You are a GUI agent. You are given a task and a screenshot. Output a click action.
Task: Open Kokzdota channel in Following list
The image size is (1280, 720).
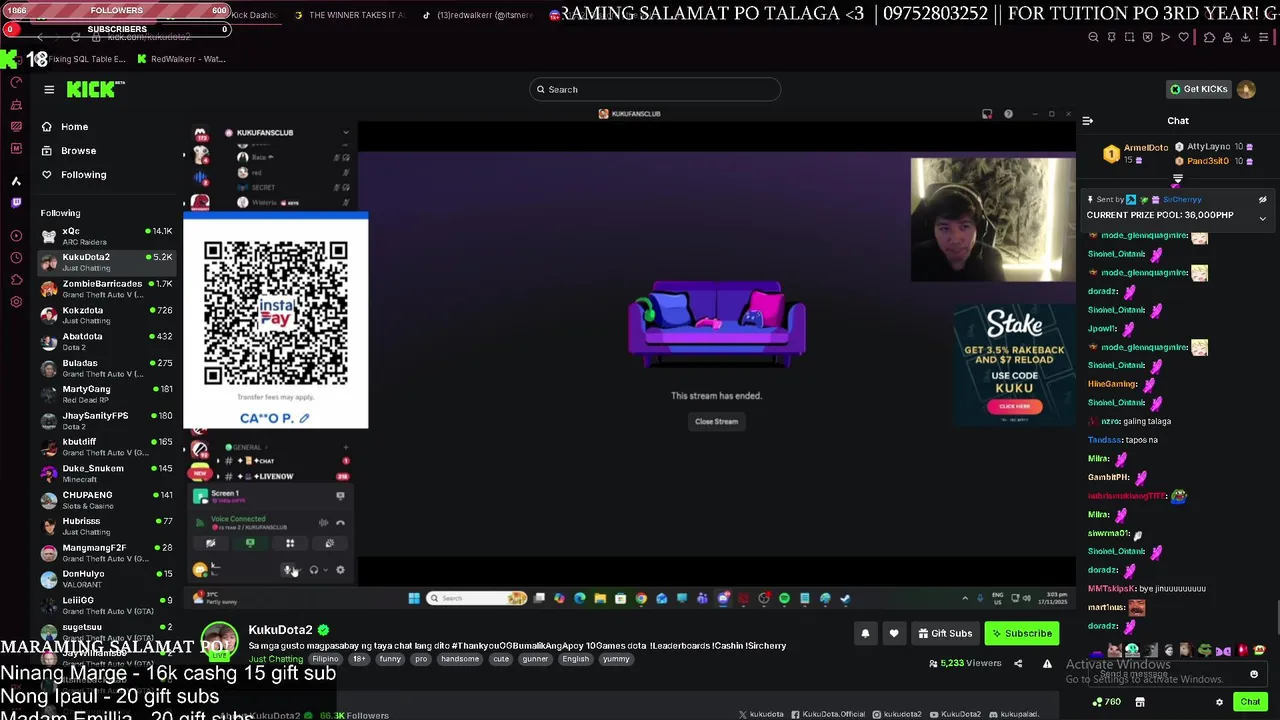[x=106, y=315]
